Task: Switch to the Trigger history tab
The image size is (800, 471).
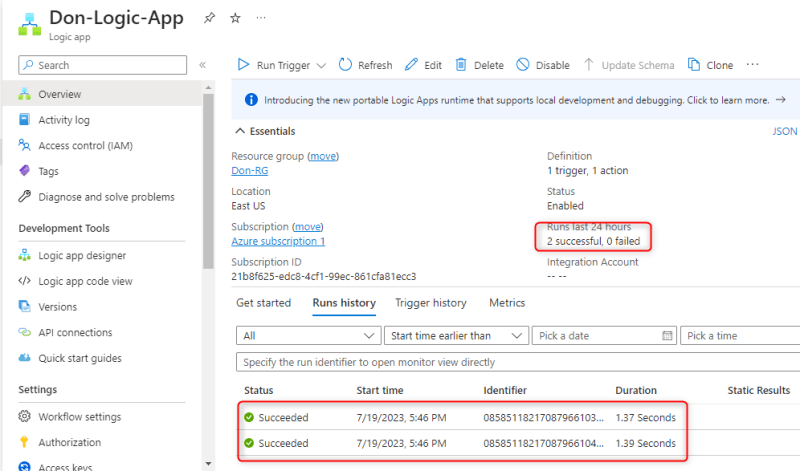Action: 431,303
